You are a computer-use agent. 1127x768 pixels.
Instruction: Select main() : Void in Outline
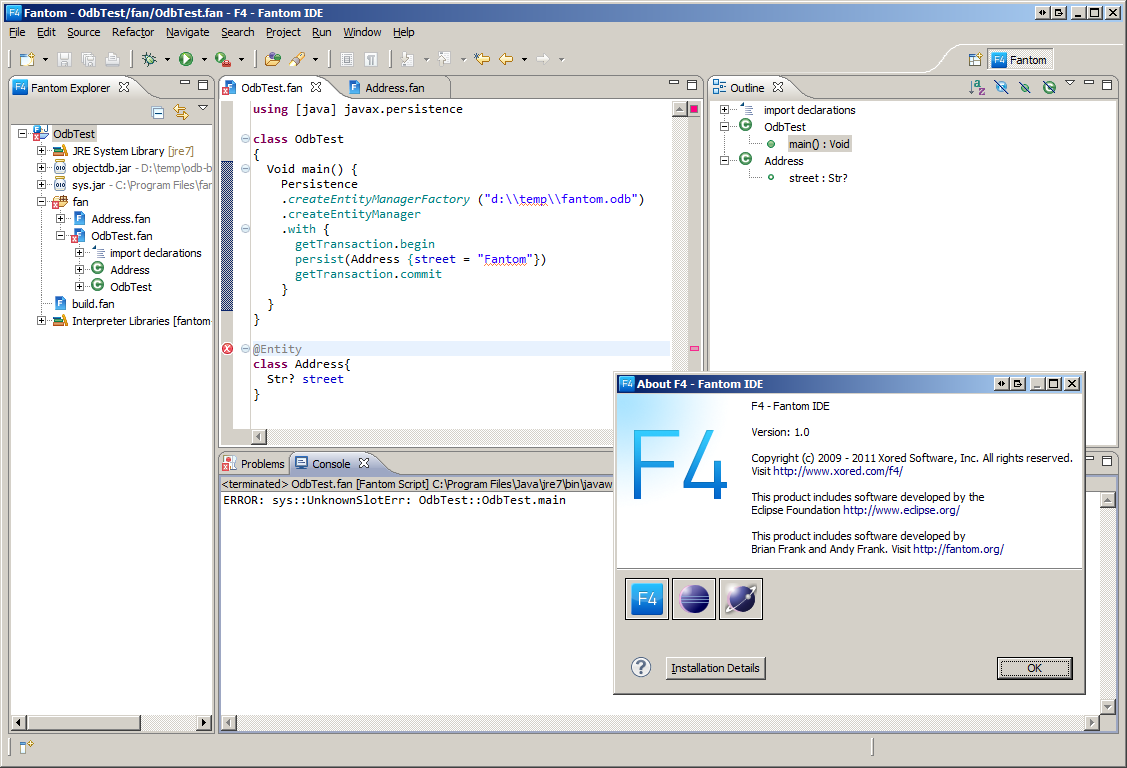coord(819,144)
